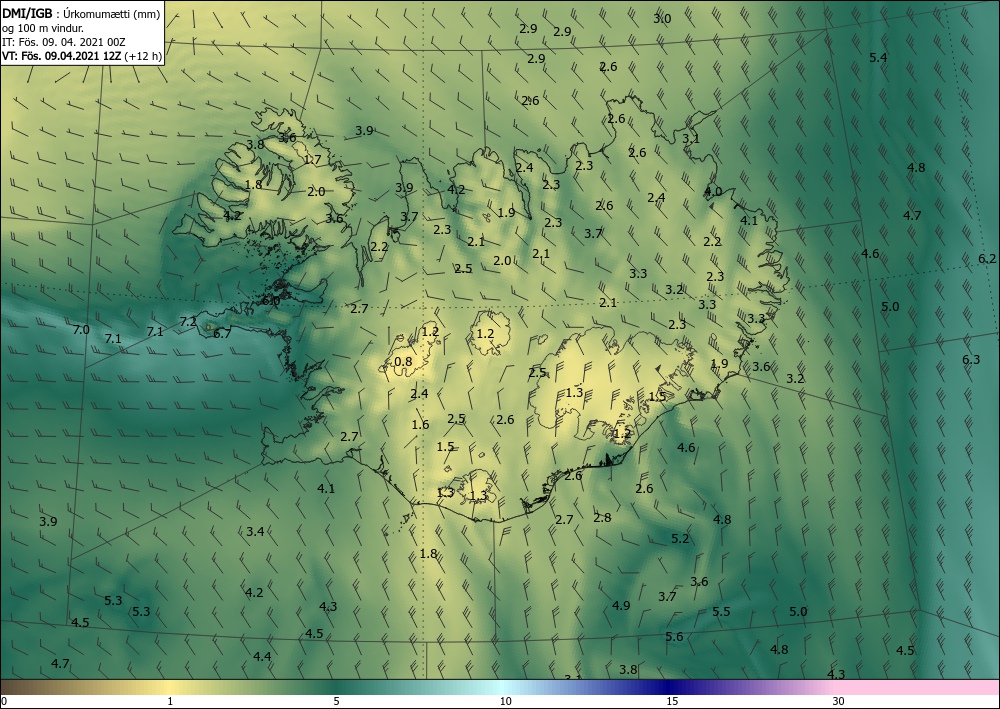
Task: Click the 'IT: Fös. 09. 04. 2021 00Z' line
Action: tap(64, 42)
